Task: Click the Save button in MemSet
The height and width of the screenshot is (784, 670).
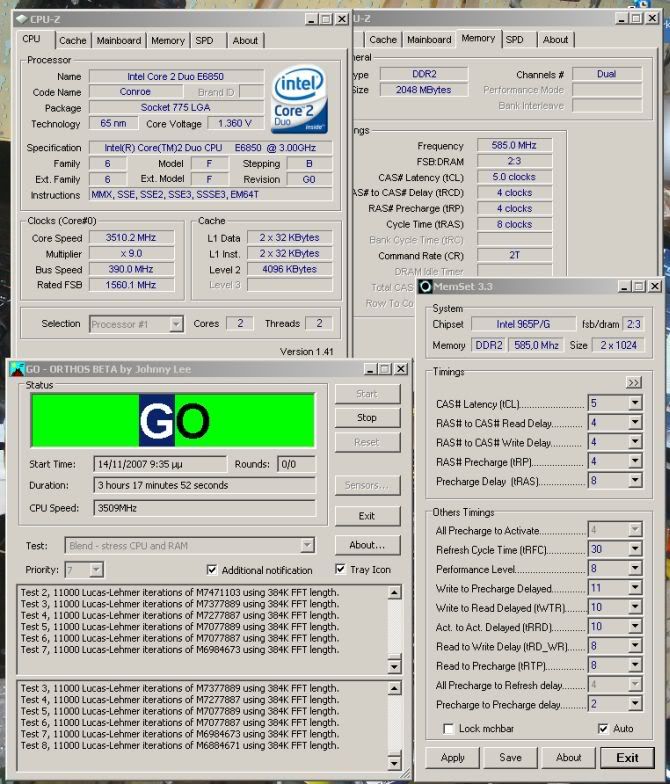Action: tap(510, 758)
